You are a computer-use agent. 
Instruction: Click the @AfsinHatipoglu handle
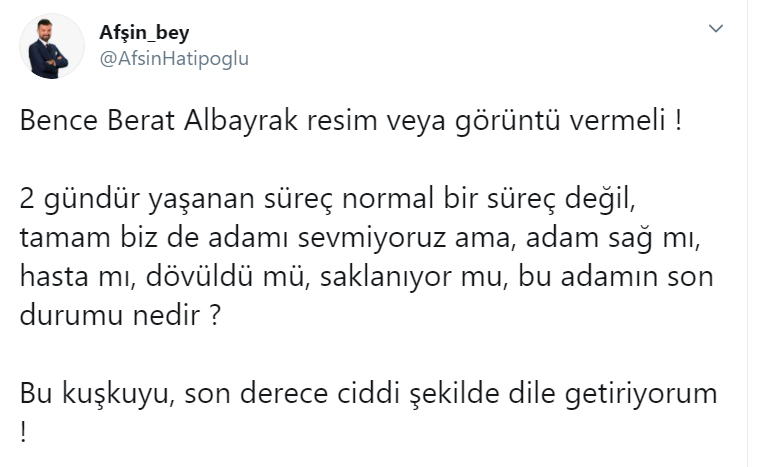[173, 58]
